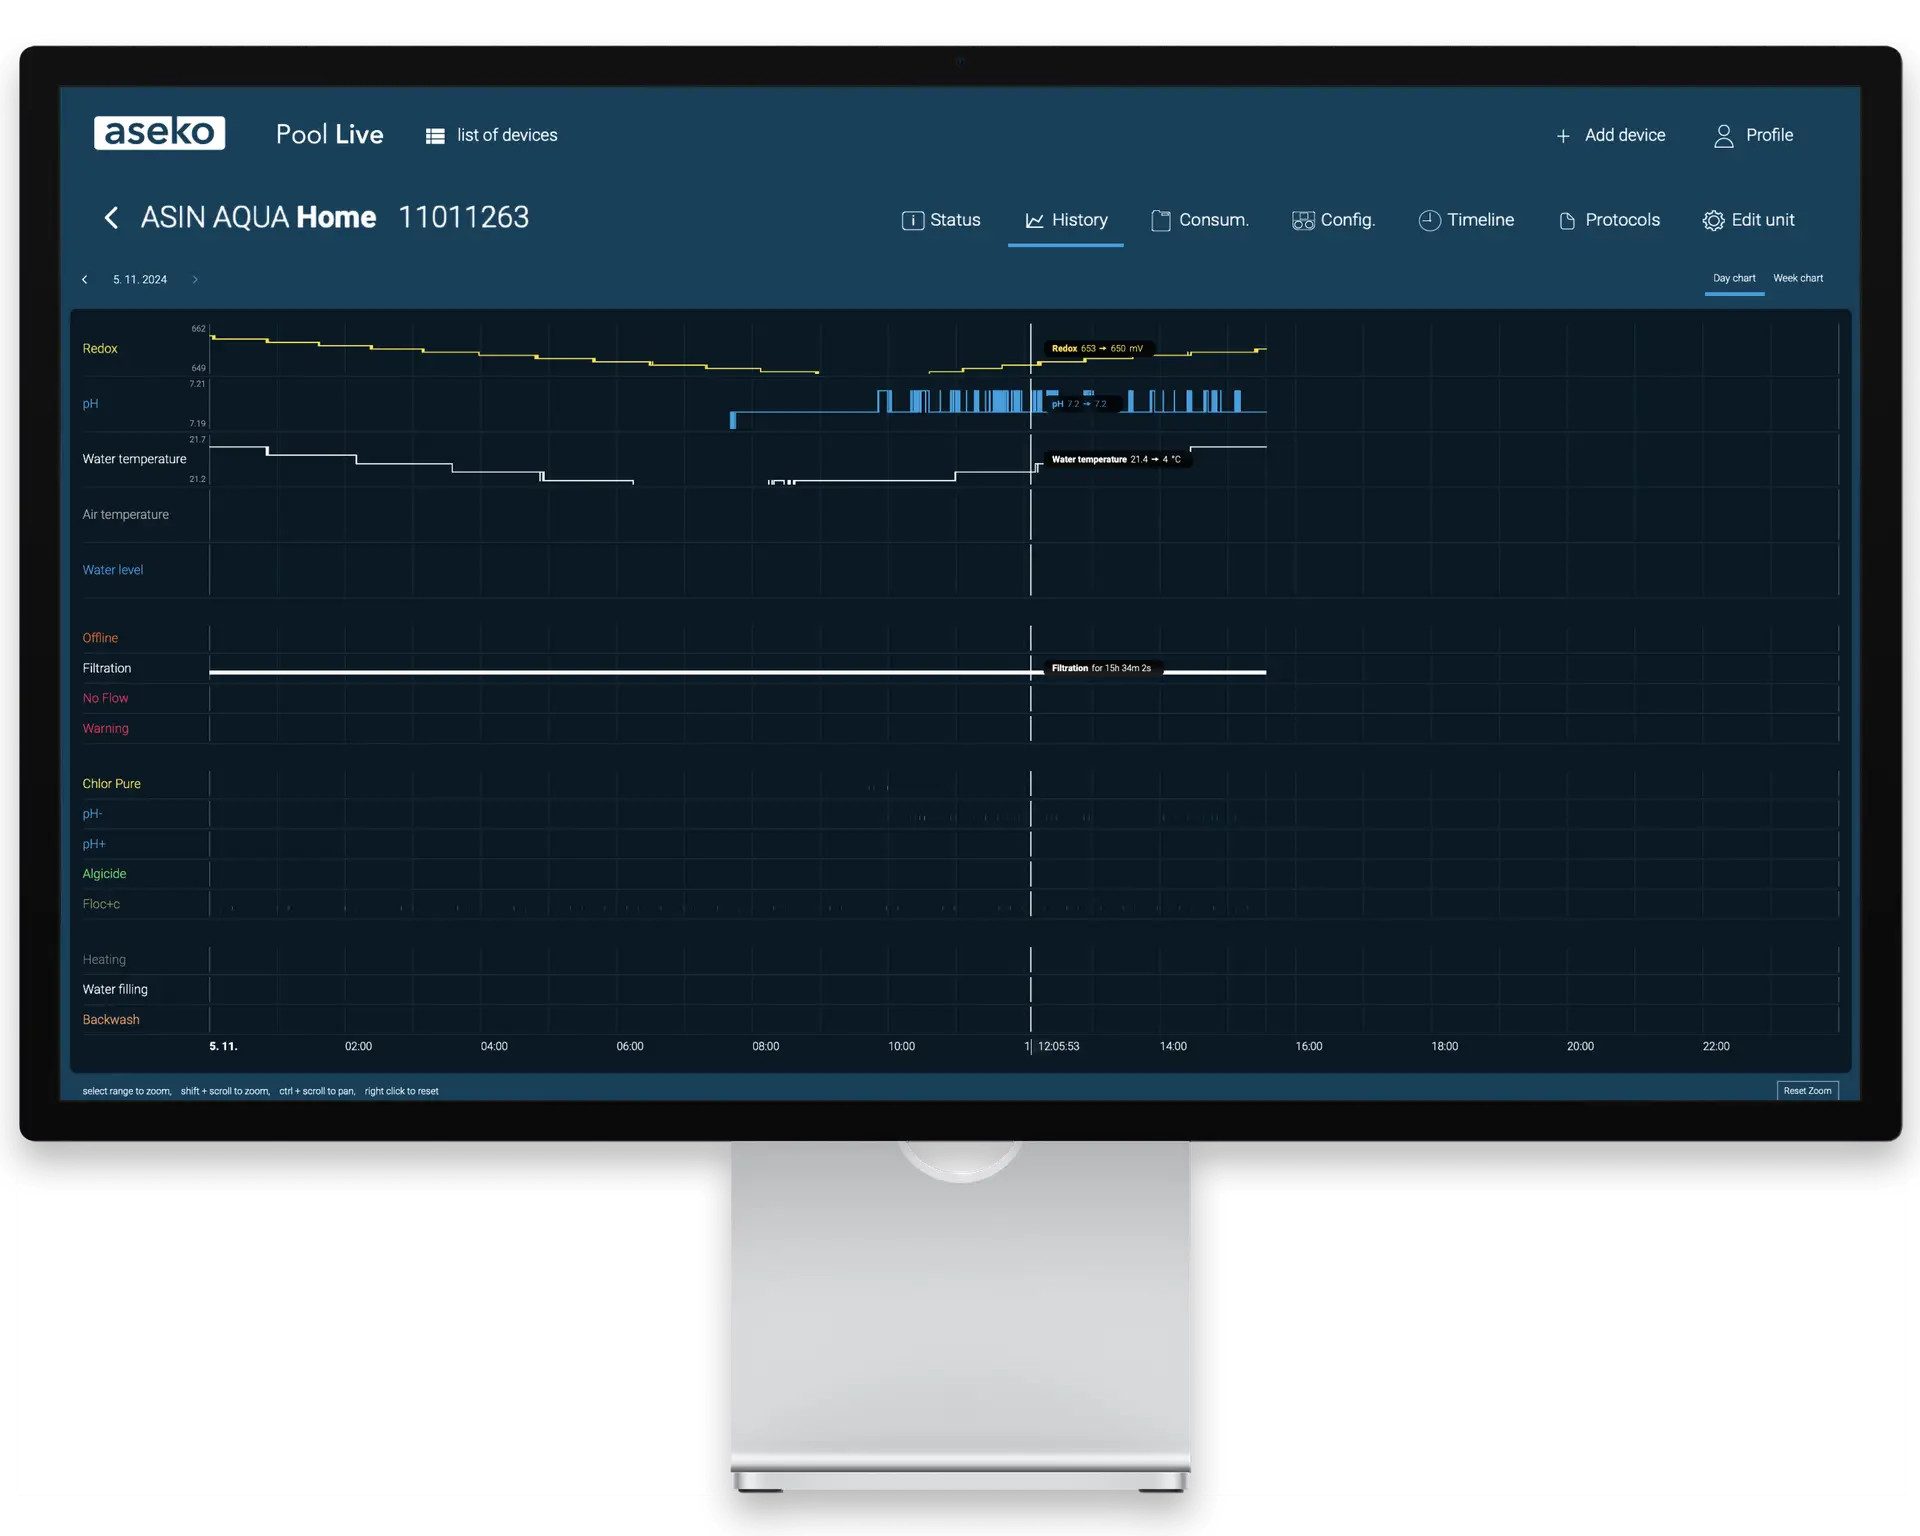Click the Config. settings icon
Viewport: 1920px width, 1536px height.
tap(1303, 221)
